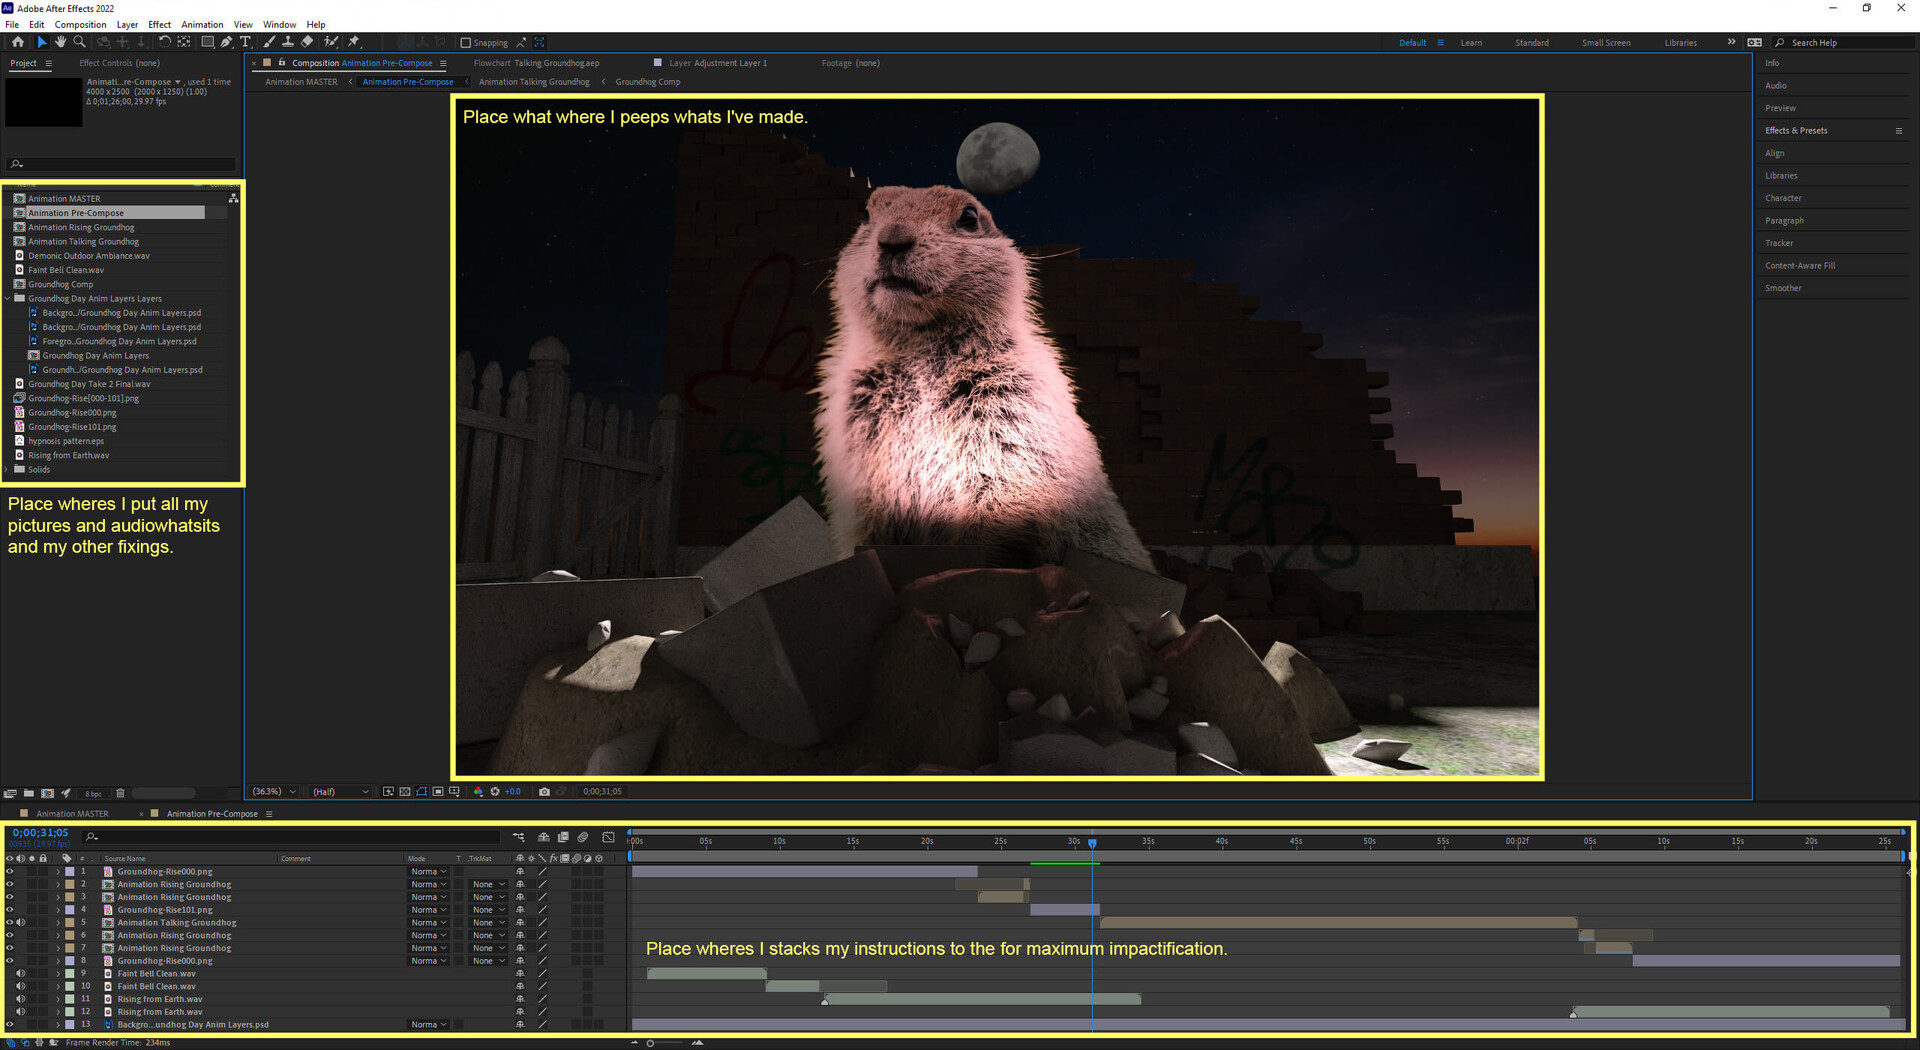Hide the Groundhog-Rise000.png layer with its eye toggle

[x=9, y=871]
